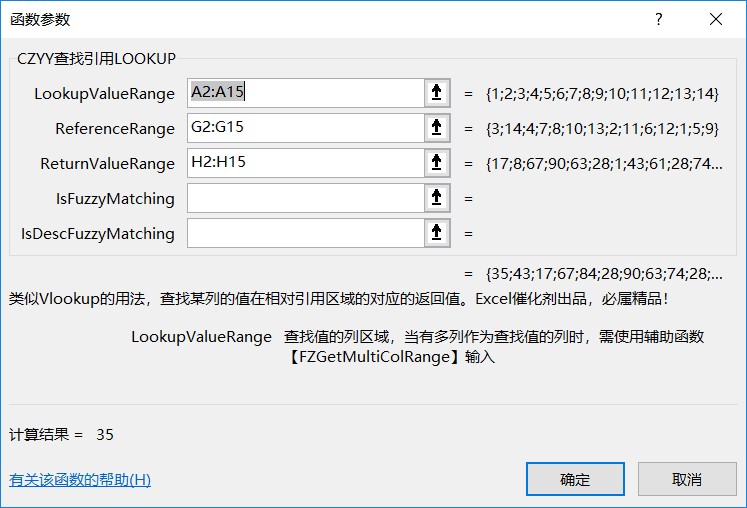Image resolution: width=747 pixels, height=508 pixels.
Task: Click the 计算结果 value 35
Action: click(x=105, y=435)
